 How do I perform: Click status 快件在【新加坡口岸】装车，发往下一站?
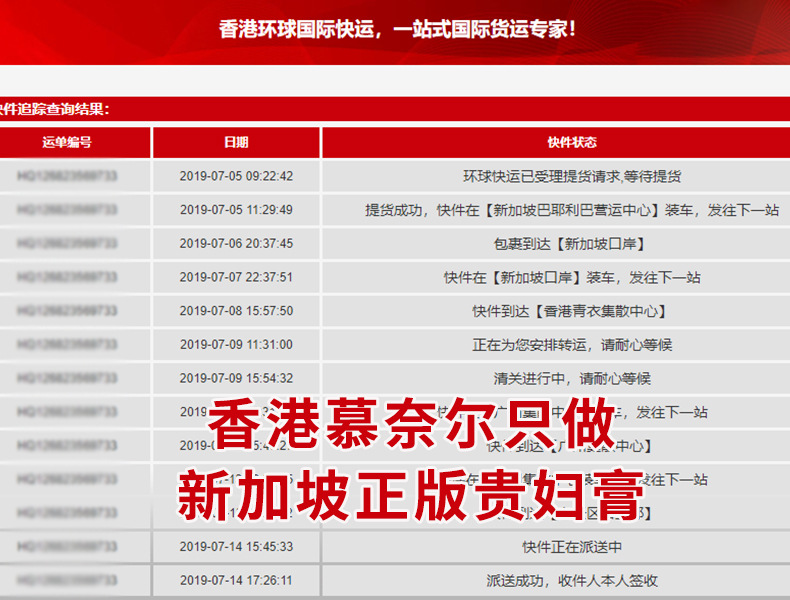[572, 277]
